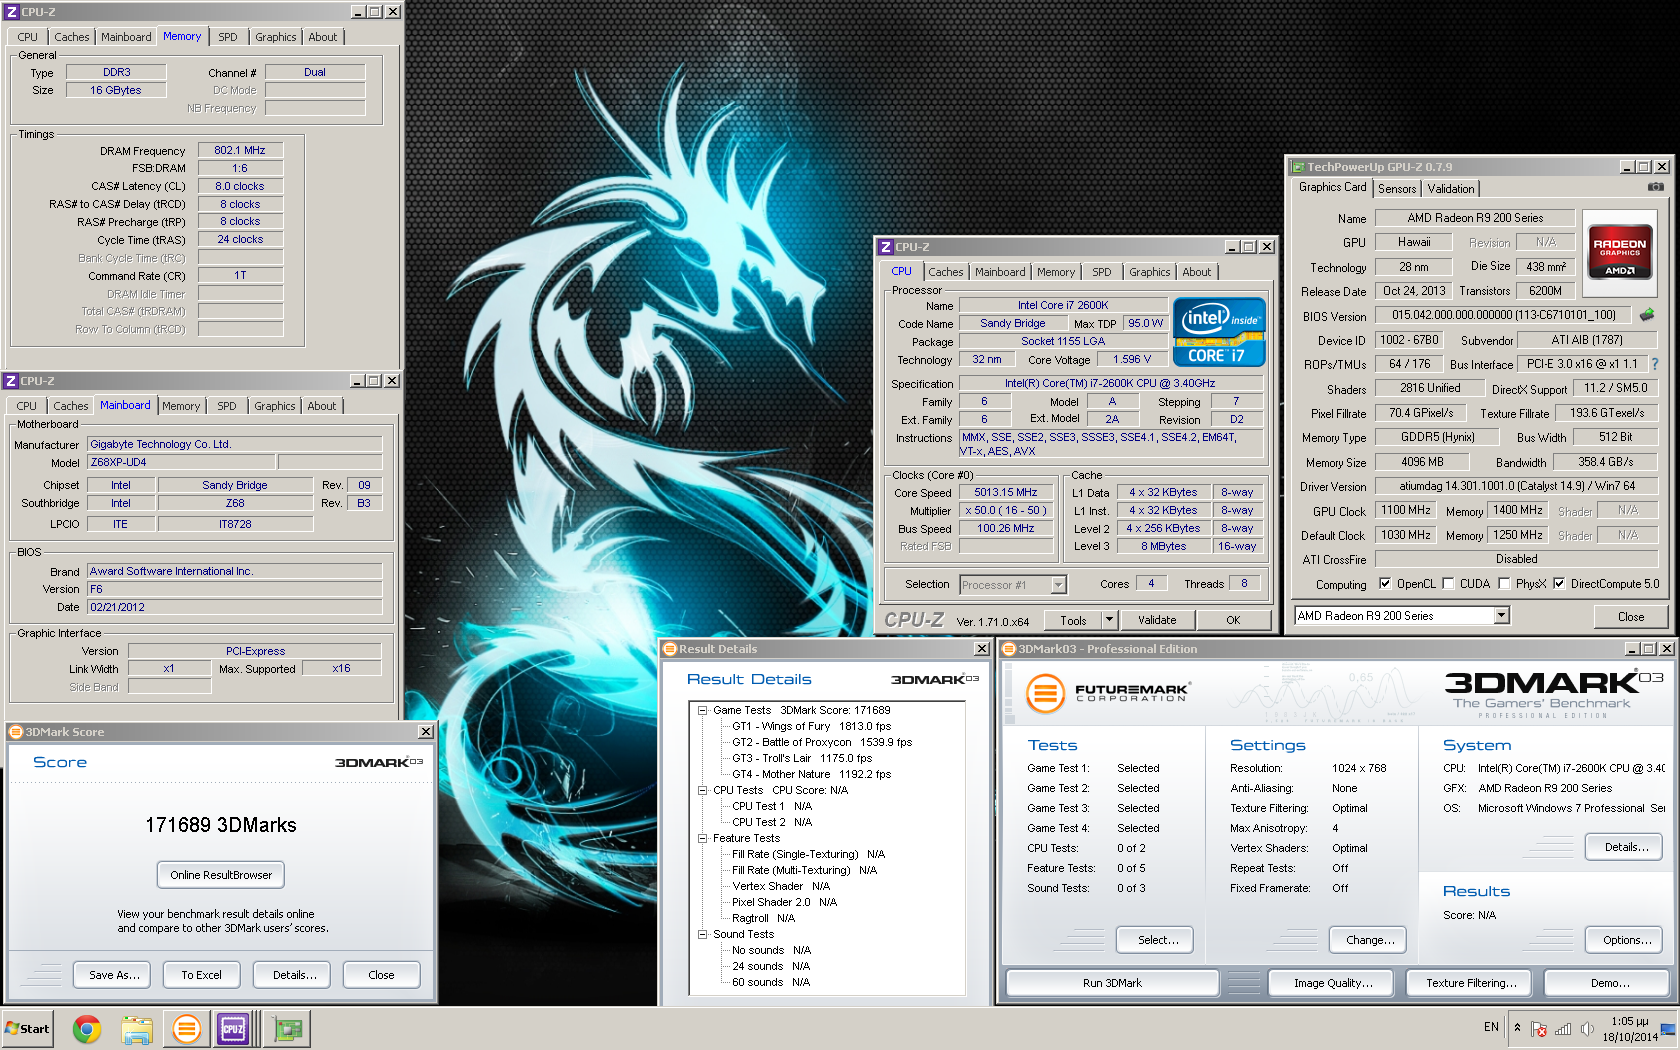Open the Mainboard tab in the CPU-Z Memory window
The image size is (1680, 1050).
126,37
